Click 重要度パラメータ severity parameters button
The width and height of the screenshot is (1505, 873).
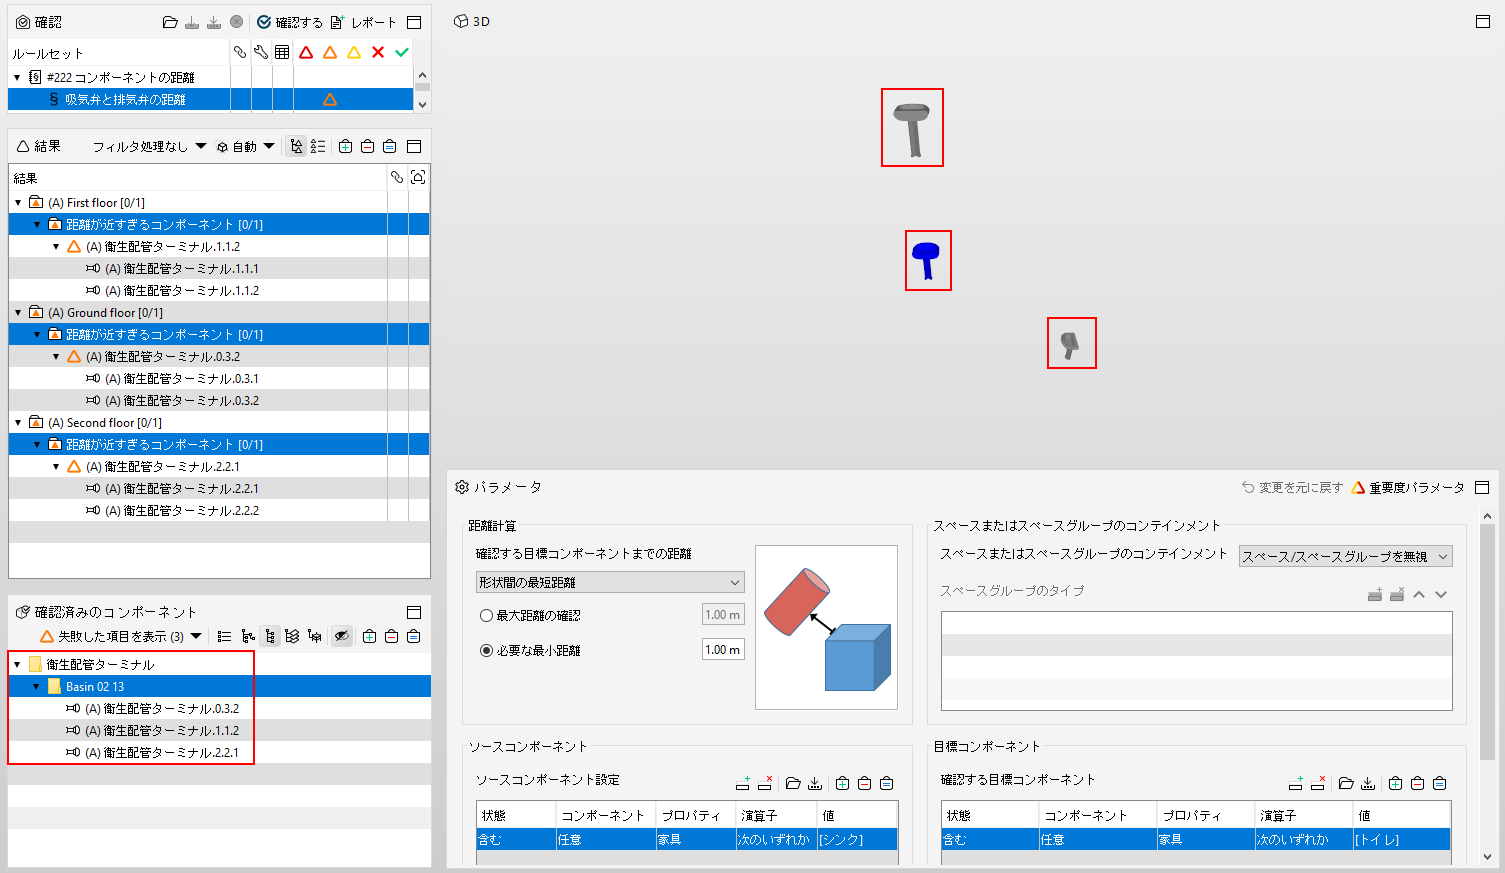point(1408,487)
